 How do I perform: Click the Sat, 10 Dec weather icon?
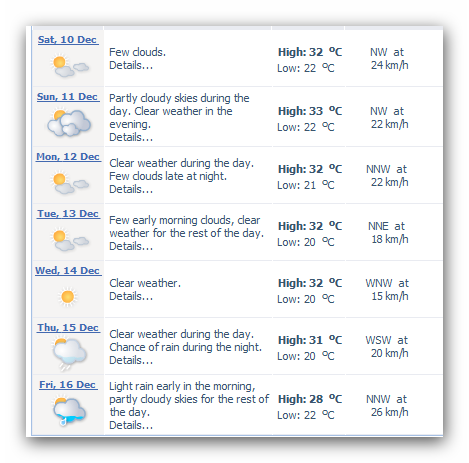coord(70,66)
